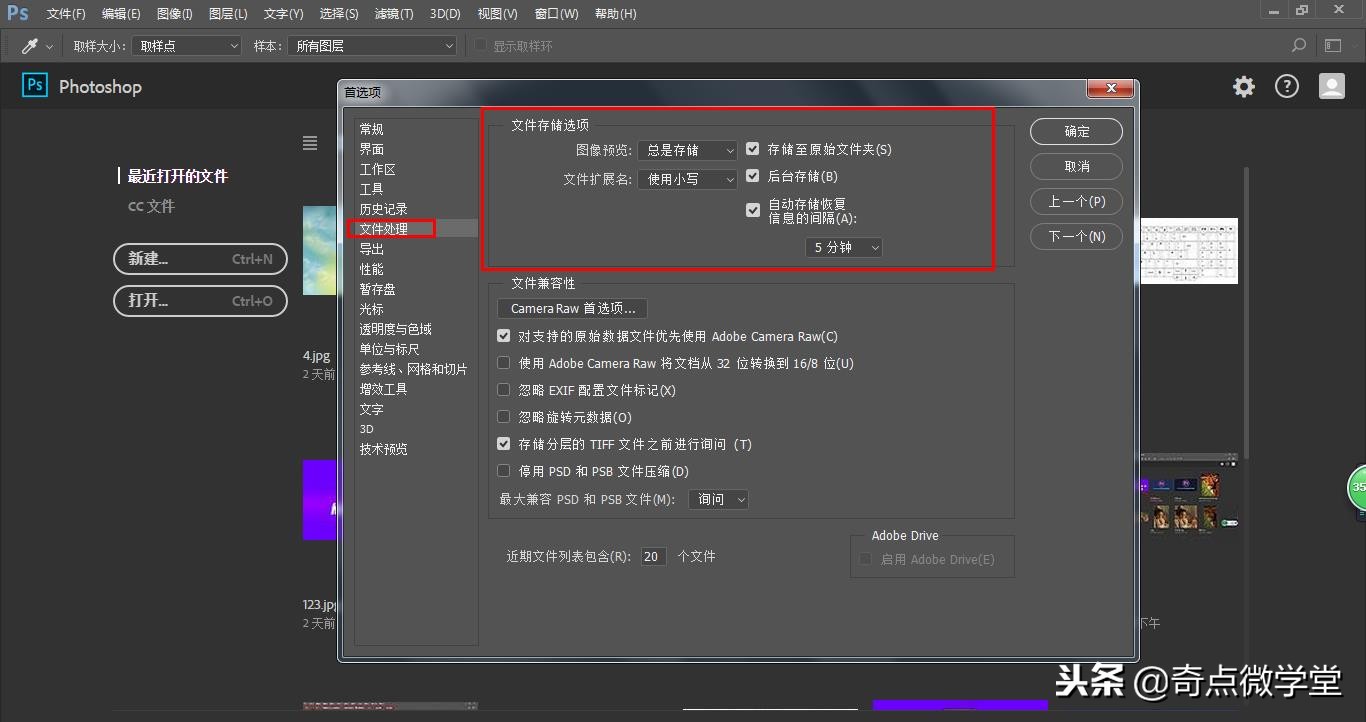The image size is (1366, 722).
Task: Click the recent file count field showing 20
Action: 653,556
